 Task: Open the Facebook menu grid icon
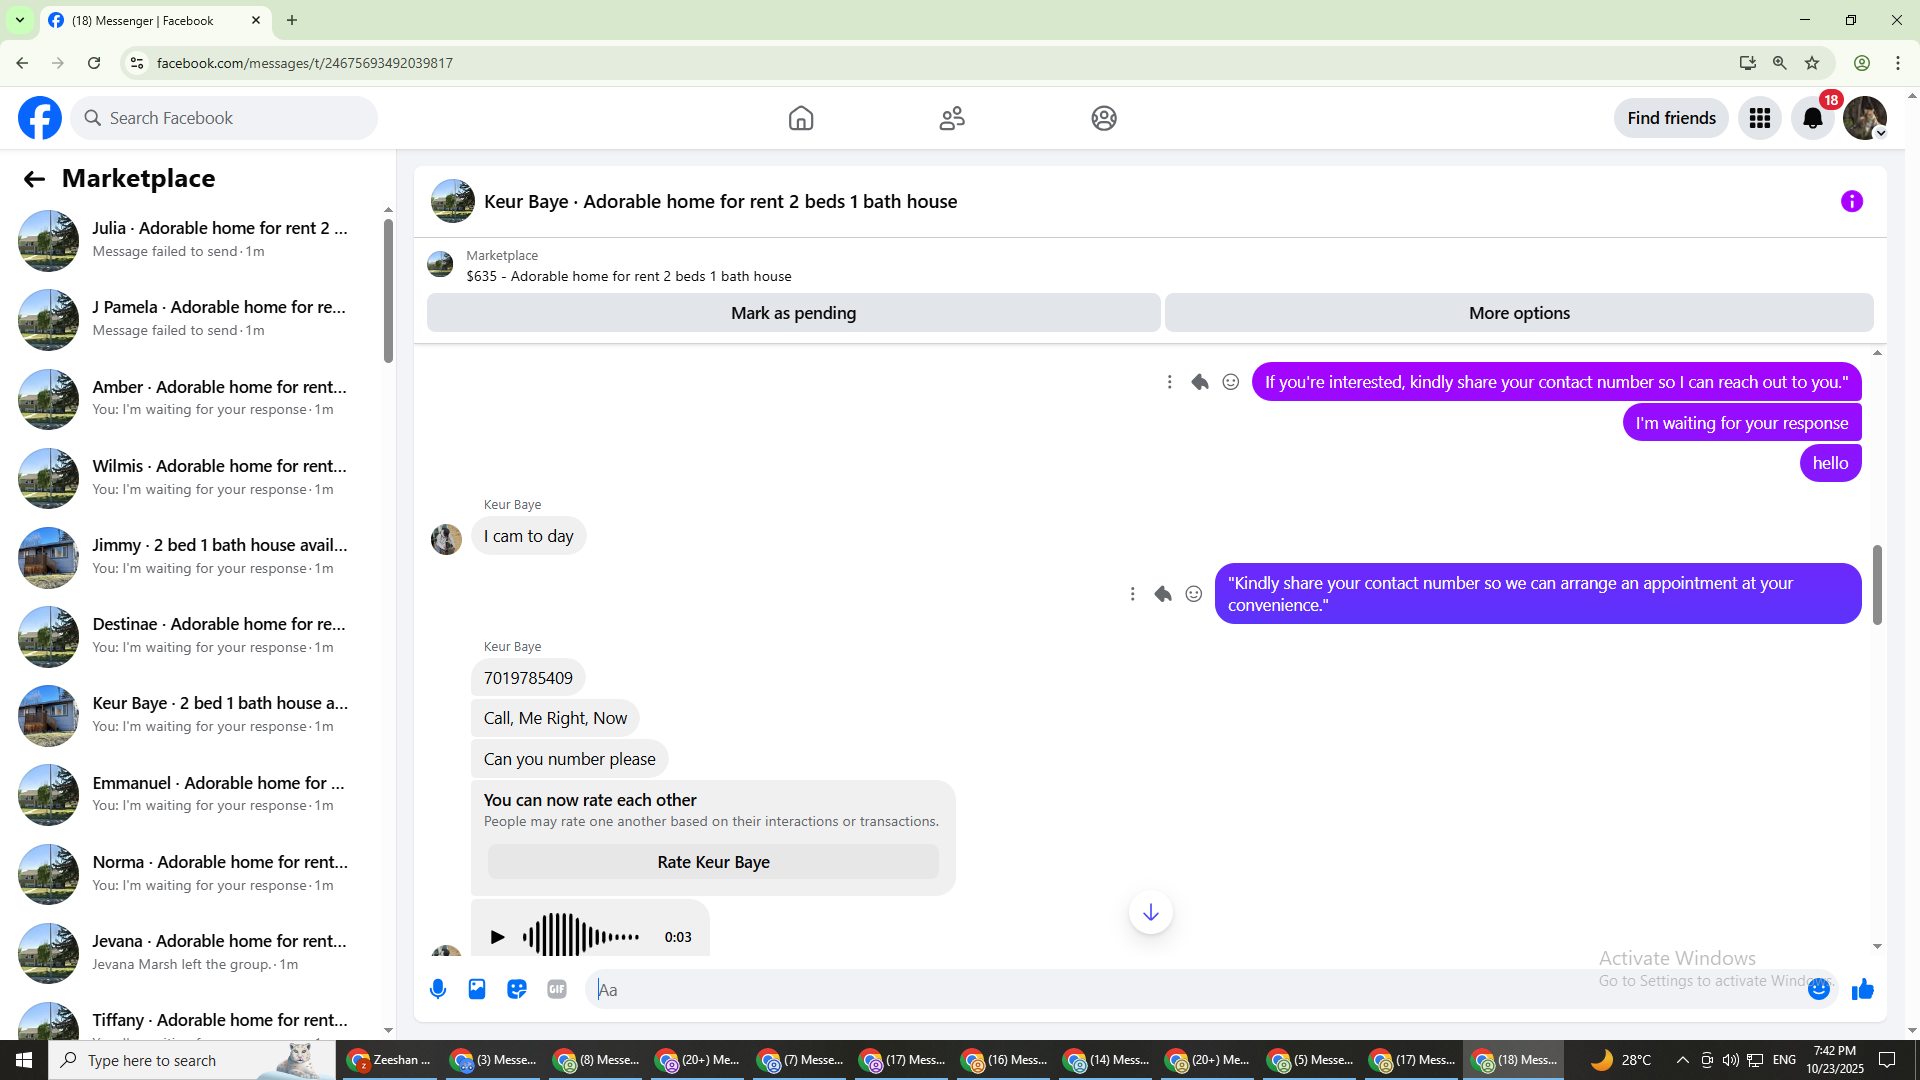tap(1760, 118)
